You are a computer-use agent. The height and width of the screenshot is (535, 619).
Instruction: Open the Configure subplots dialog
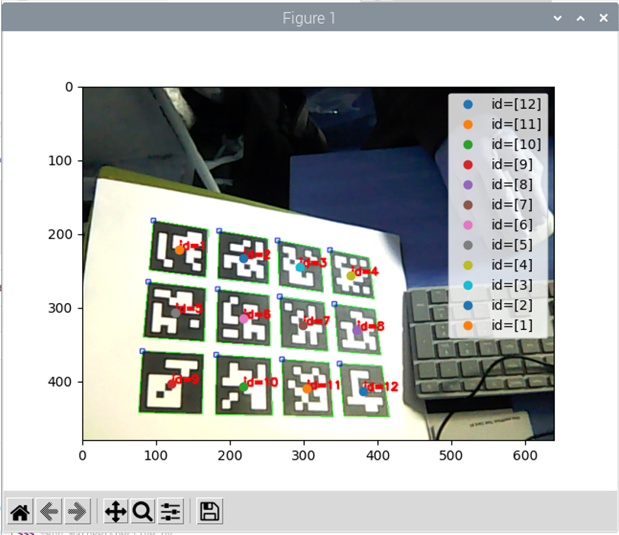[x=171, y=511]
